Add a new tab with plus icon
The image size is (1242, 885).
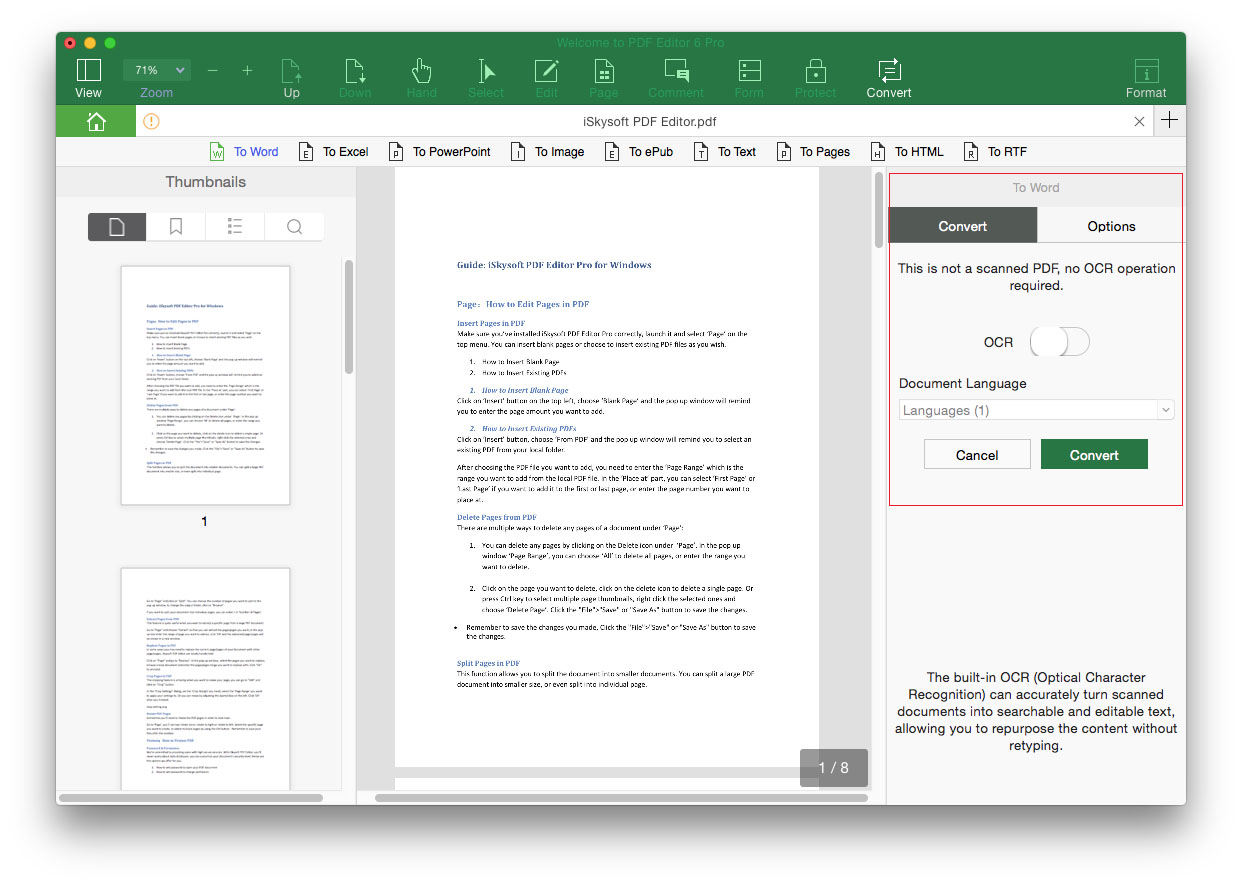pyautogui.click(x=1170, y=121)
